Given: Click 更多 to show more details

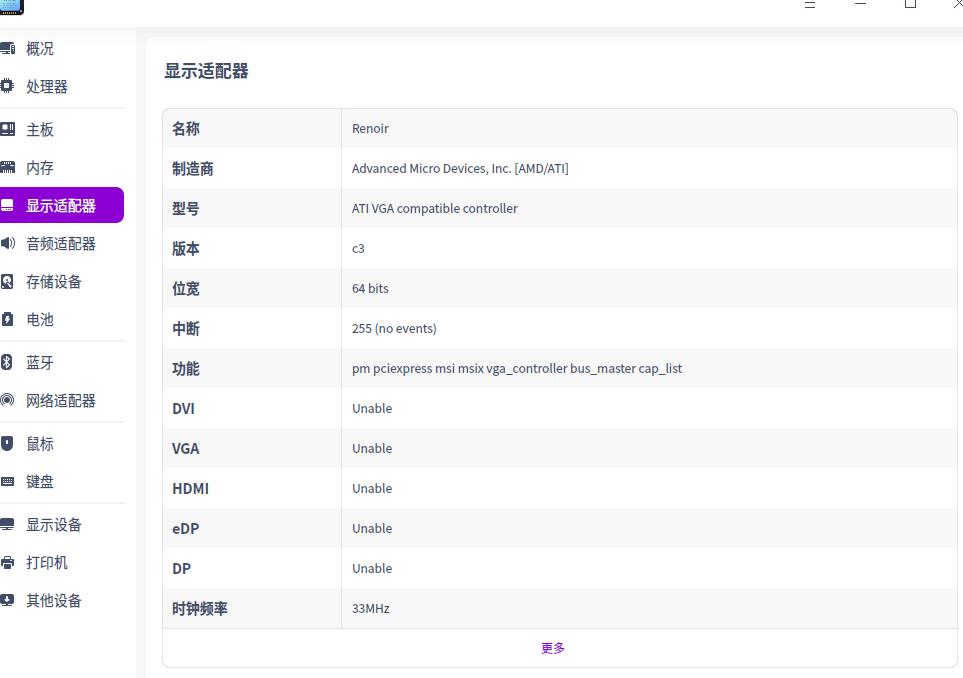Looking at the screenshot, I should click(553, 647).
